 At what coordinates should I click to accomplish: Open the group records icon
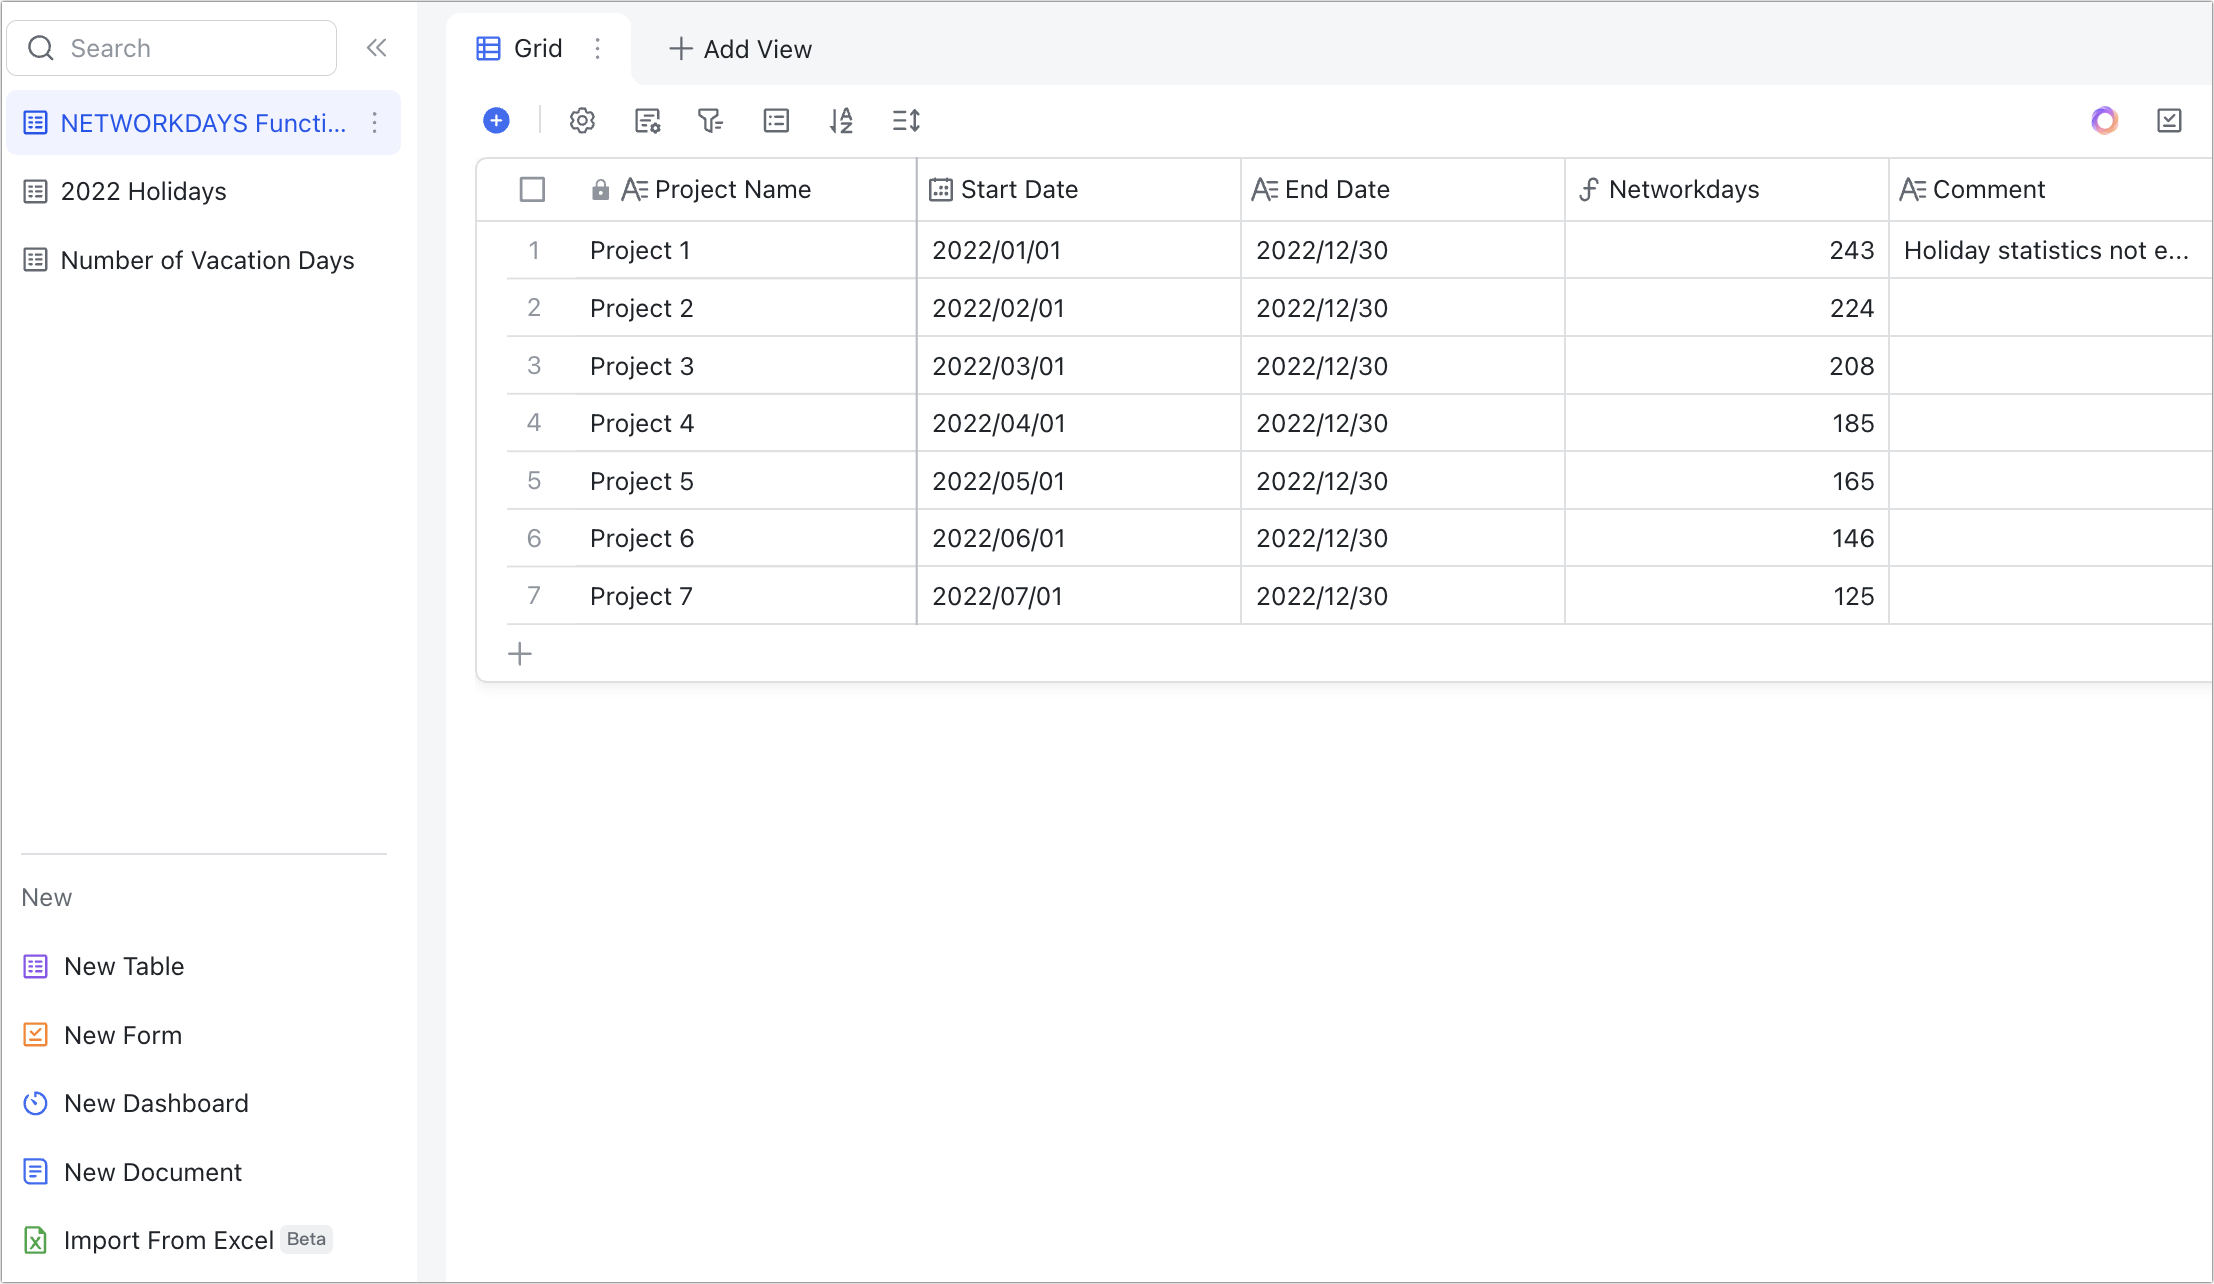coord(776,120)
